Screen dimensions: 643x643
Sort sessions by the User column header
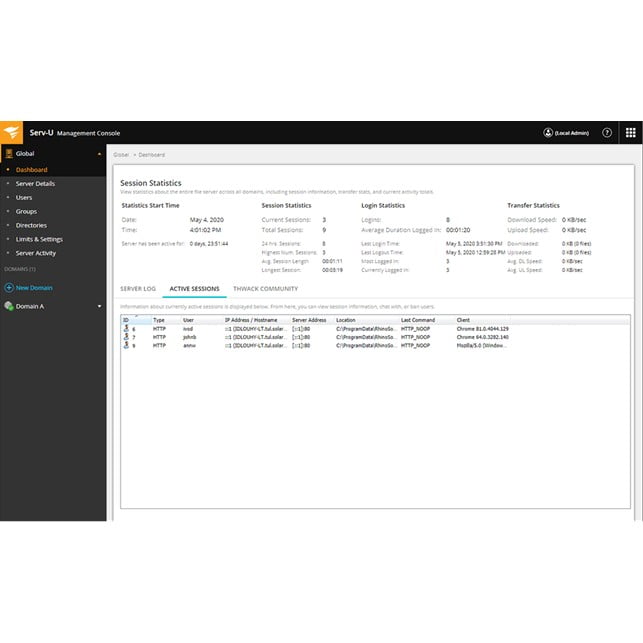coord(188,320)
